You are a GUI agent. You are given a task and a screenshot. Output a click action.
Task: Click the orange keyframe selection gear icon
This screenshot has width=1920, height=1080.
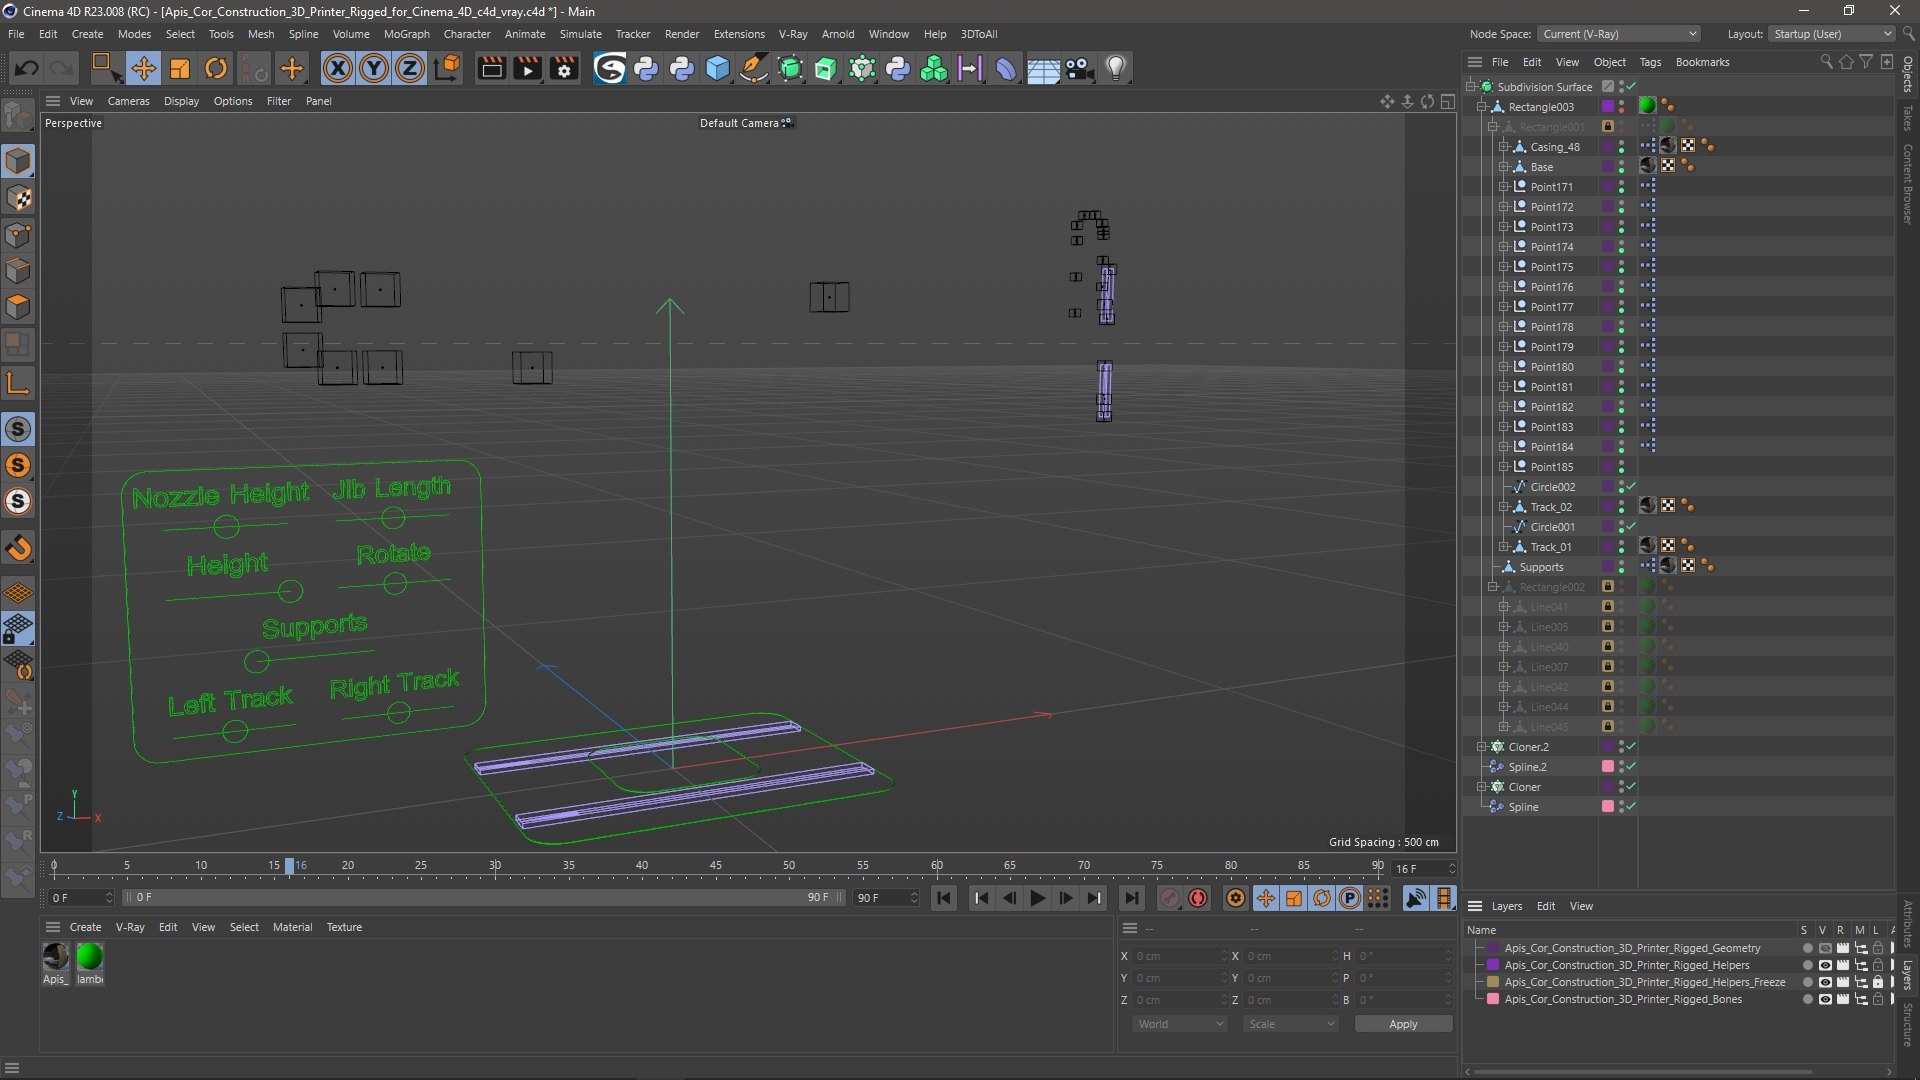point(1236,898)
